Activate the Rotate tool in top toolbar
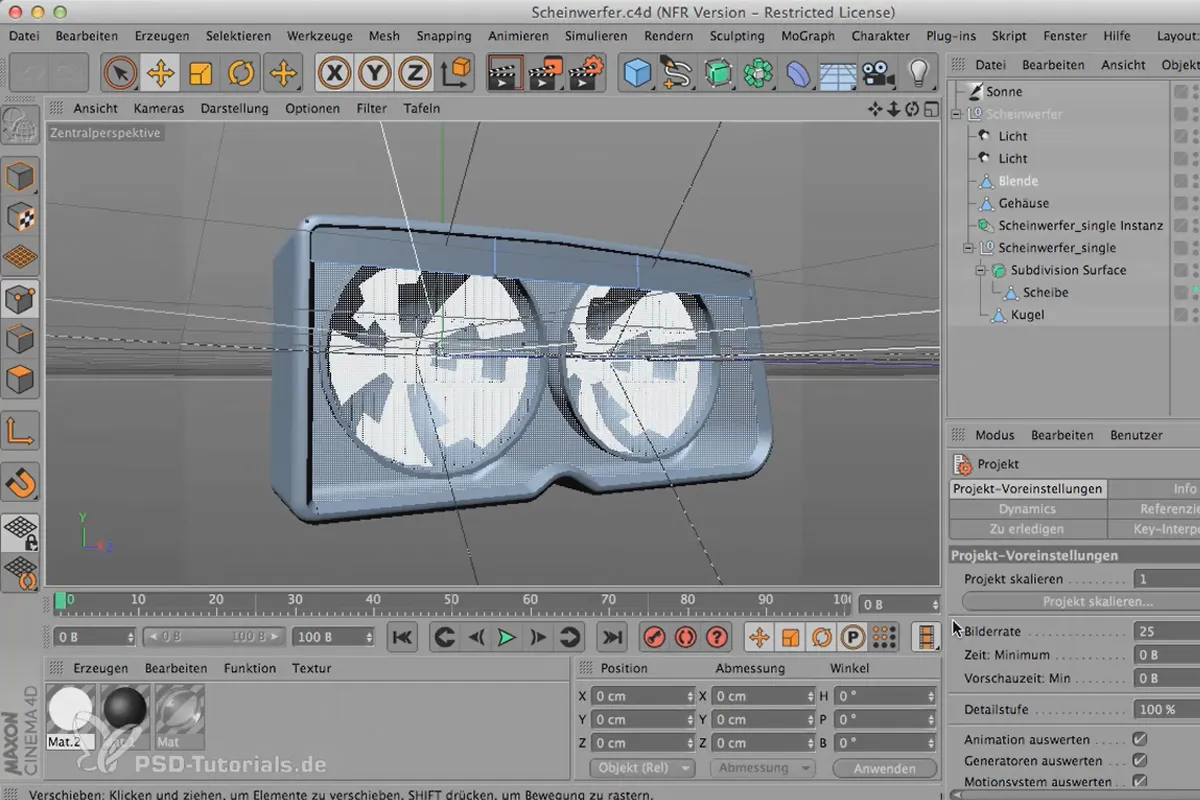Image resolution: width=1200 pixels, height=800 pixels. pos(241,73)
